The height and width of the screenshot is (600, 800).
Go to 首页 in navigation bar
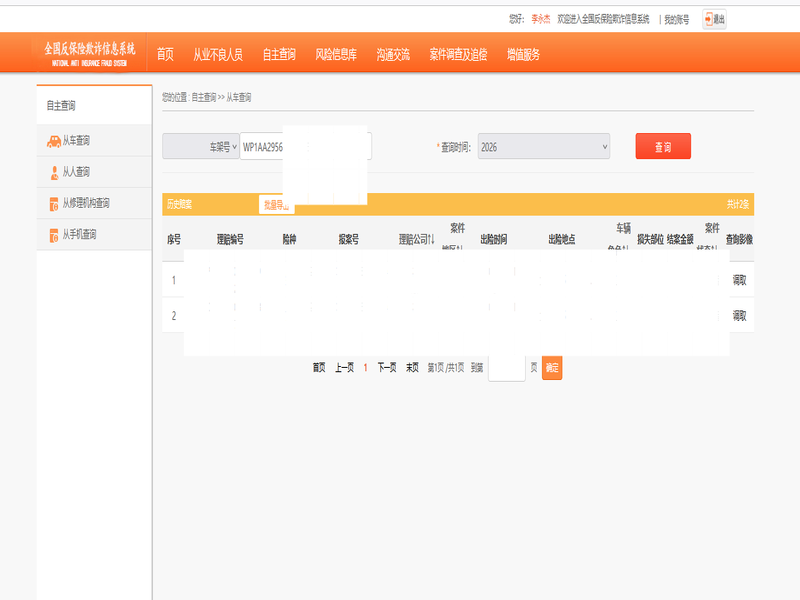click(165, 54)
